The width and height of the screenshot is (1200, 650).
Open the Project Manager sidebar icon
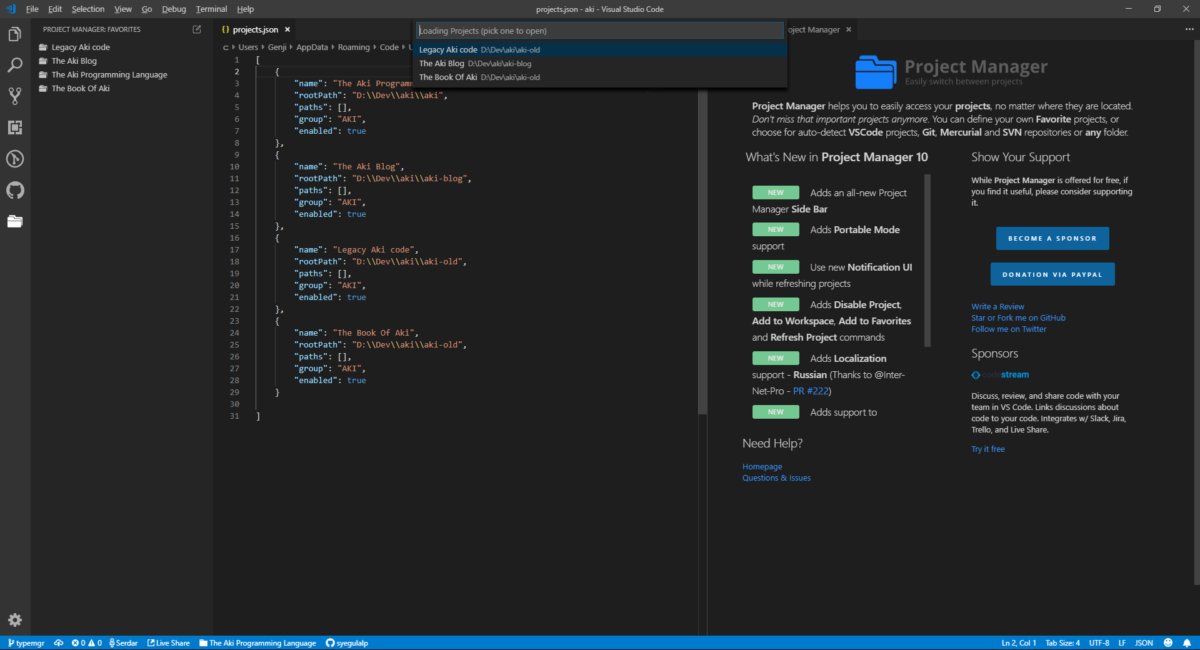15,221
